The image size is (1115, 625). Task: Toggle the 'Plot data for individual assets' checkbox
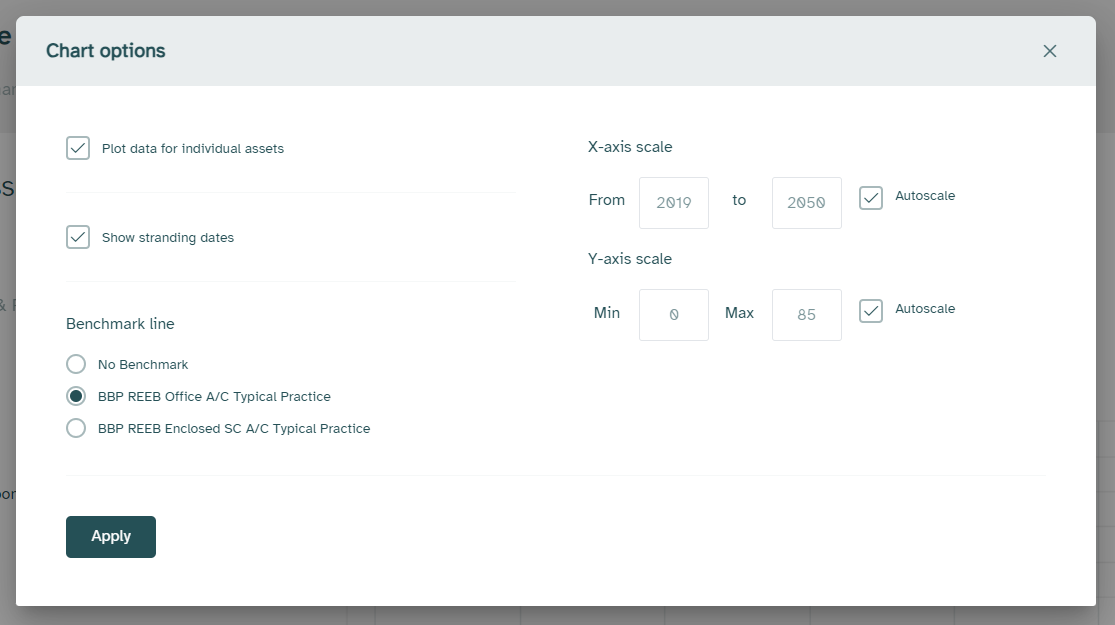[78, 149]
